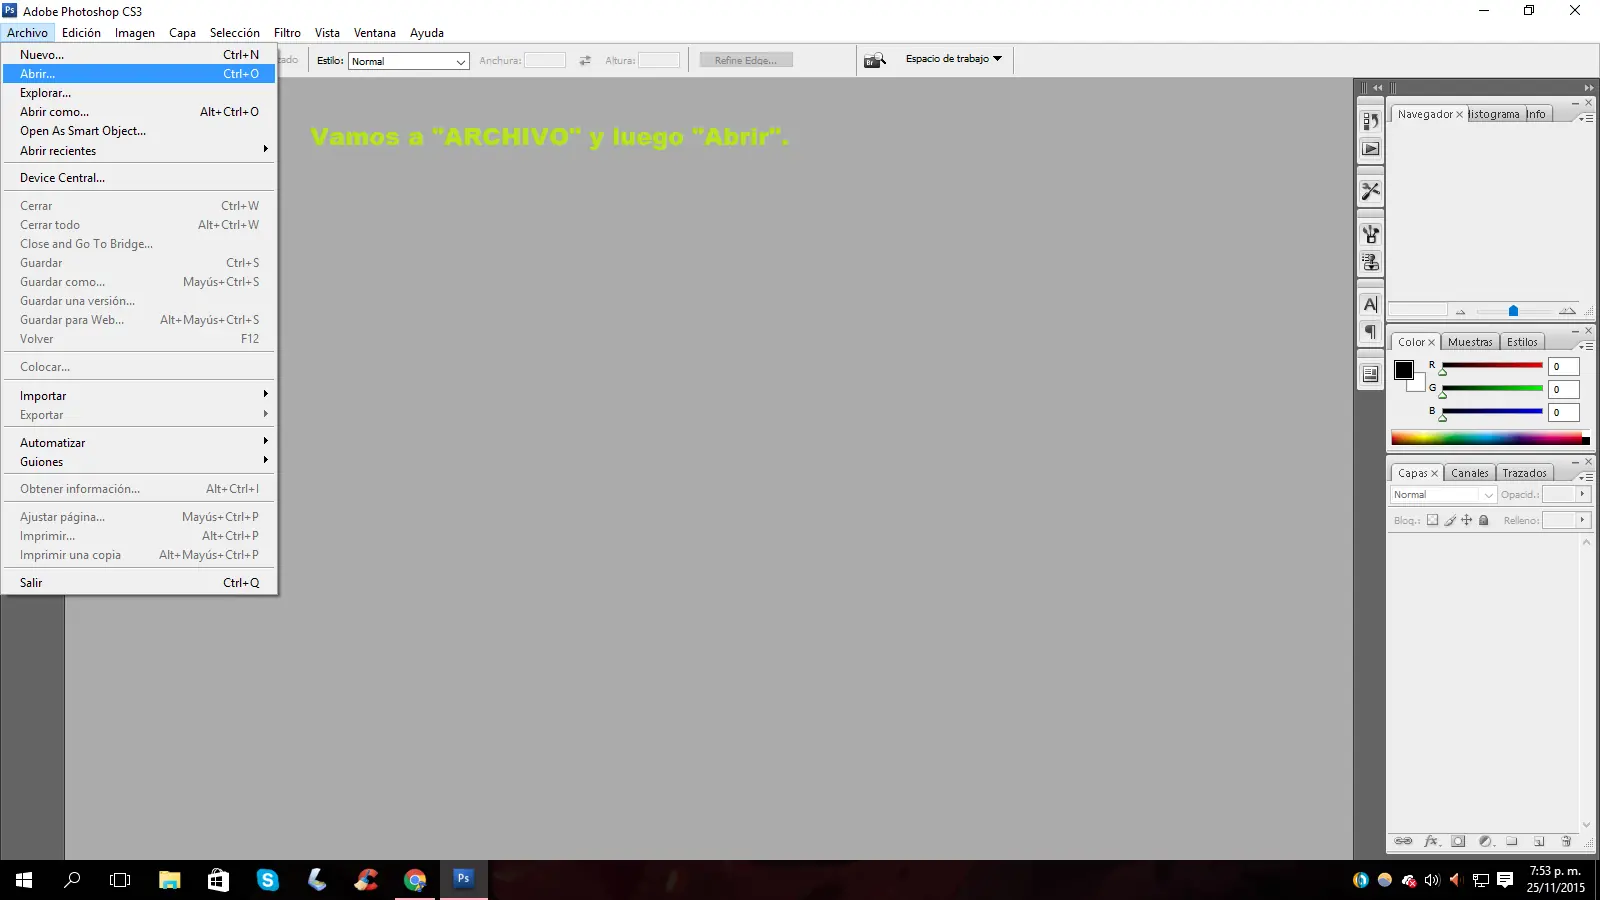Choose Salir to quit Photoshop

pos(139,583)
